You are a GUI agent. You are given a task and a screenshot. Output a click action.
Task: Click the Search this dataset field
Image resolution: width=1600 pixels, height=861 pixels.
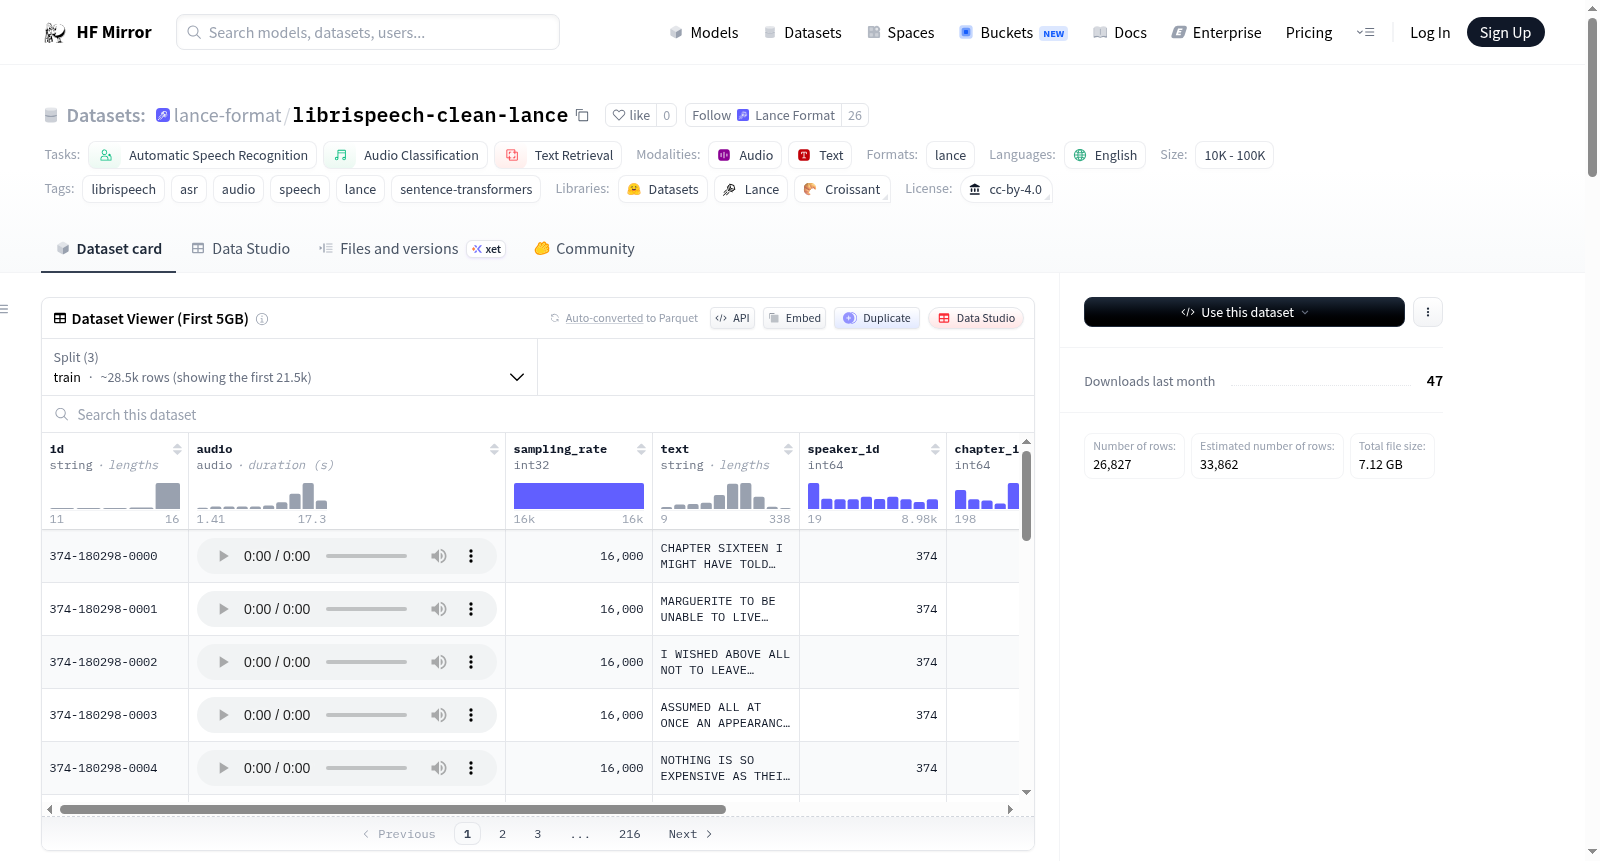(538, 414)
